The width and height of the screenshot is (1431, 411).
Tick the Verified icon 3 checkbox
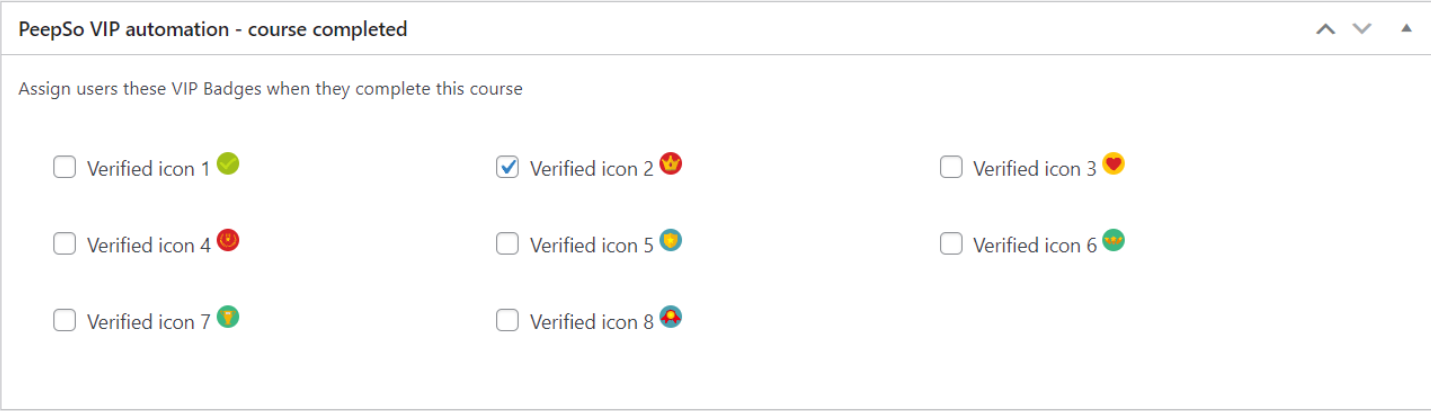coord(951,167)
